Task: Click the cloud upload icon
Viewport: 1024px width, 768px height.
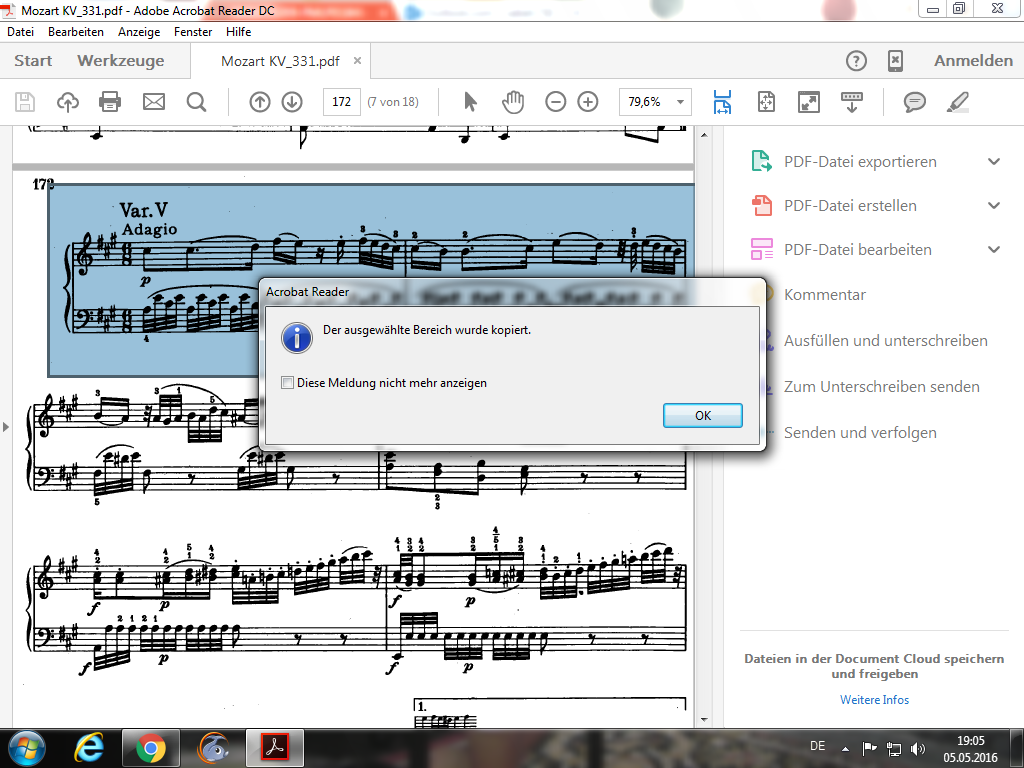Action: click(68, 102)
